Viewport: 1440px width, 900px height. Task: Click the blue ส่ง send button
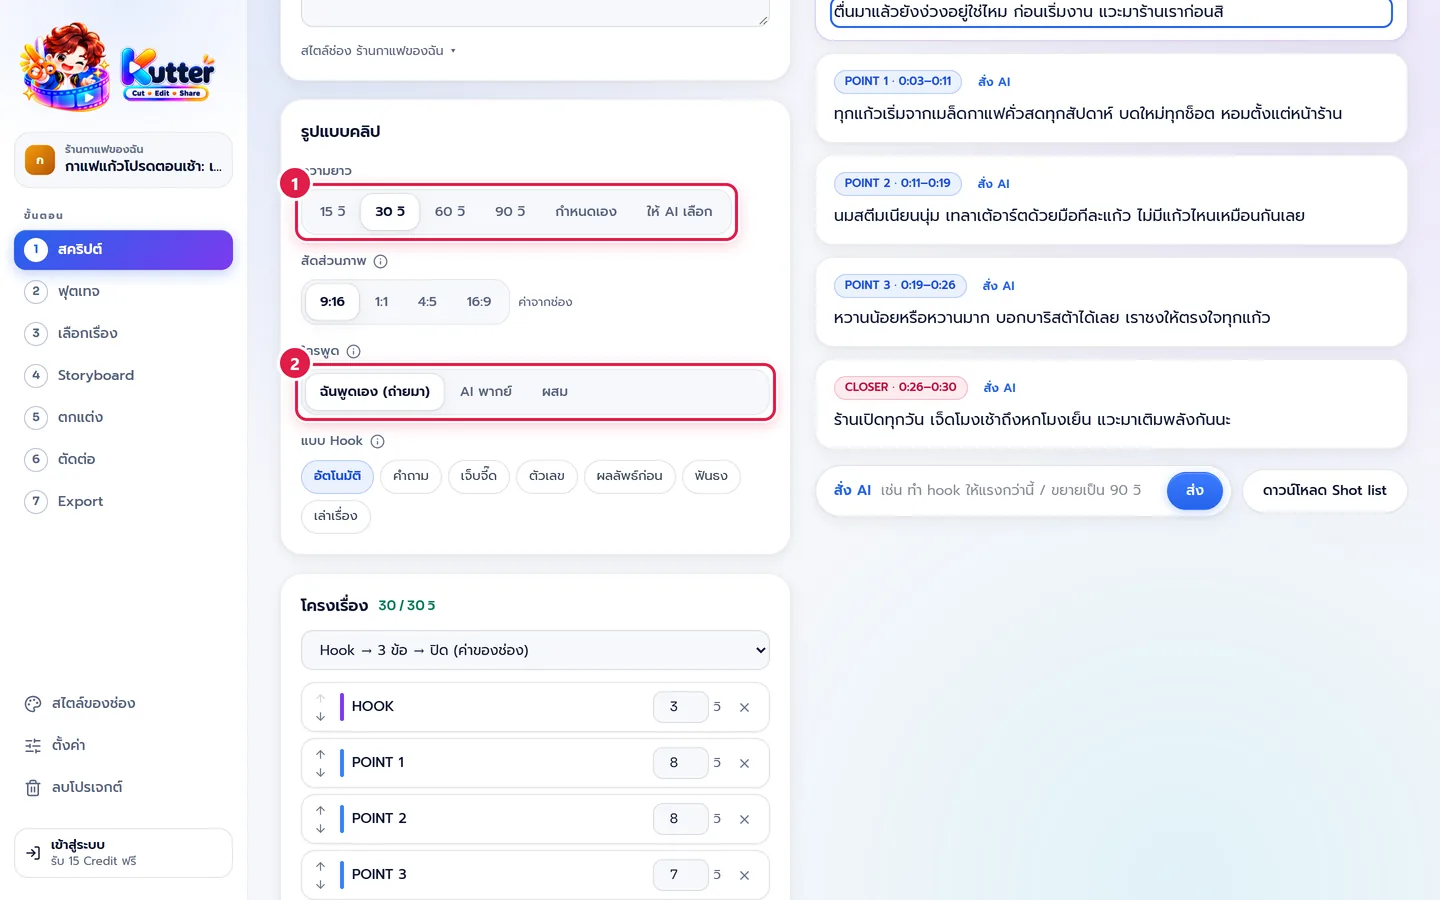coord(1195,490)
